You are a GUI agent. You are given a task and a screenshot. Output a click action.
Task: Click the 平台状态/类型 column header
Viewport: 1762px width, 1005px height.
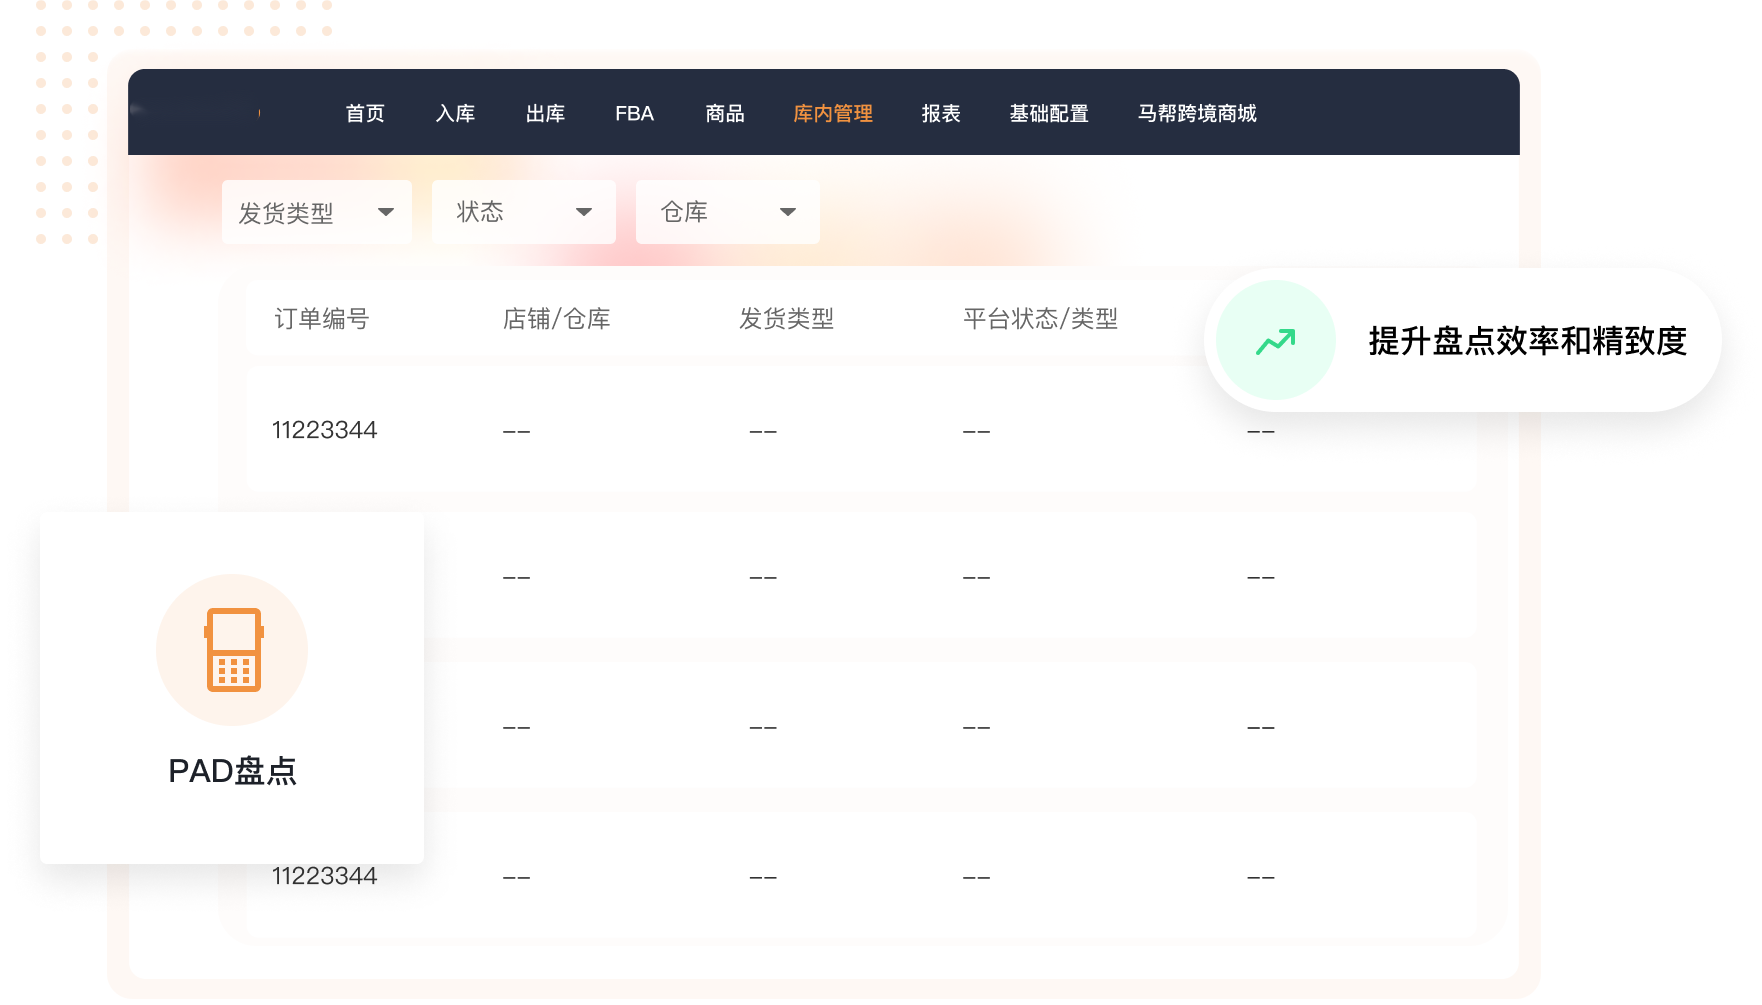click(1040, 319)
